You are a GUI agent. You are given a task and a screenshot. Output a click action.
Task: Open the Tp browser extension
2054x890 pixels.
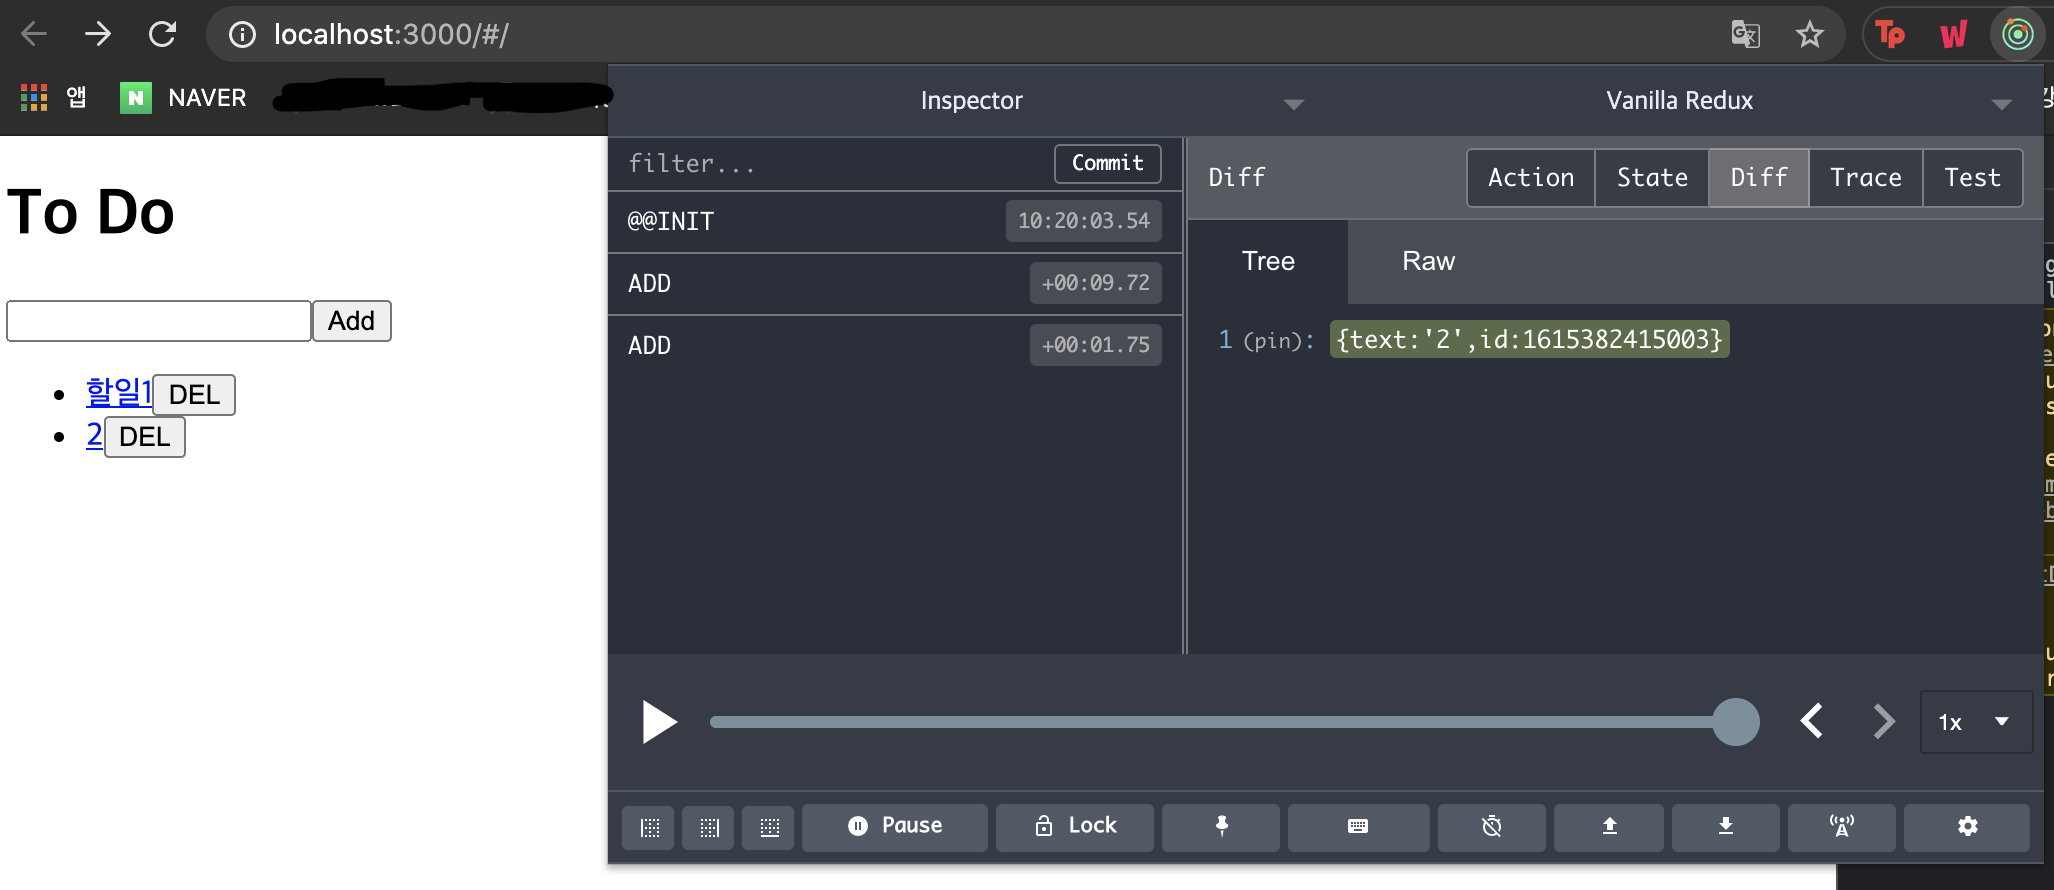pos(1890,34)
